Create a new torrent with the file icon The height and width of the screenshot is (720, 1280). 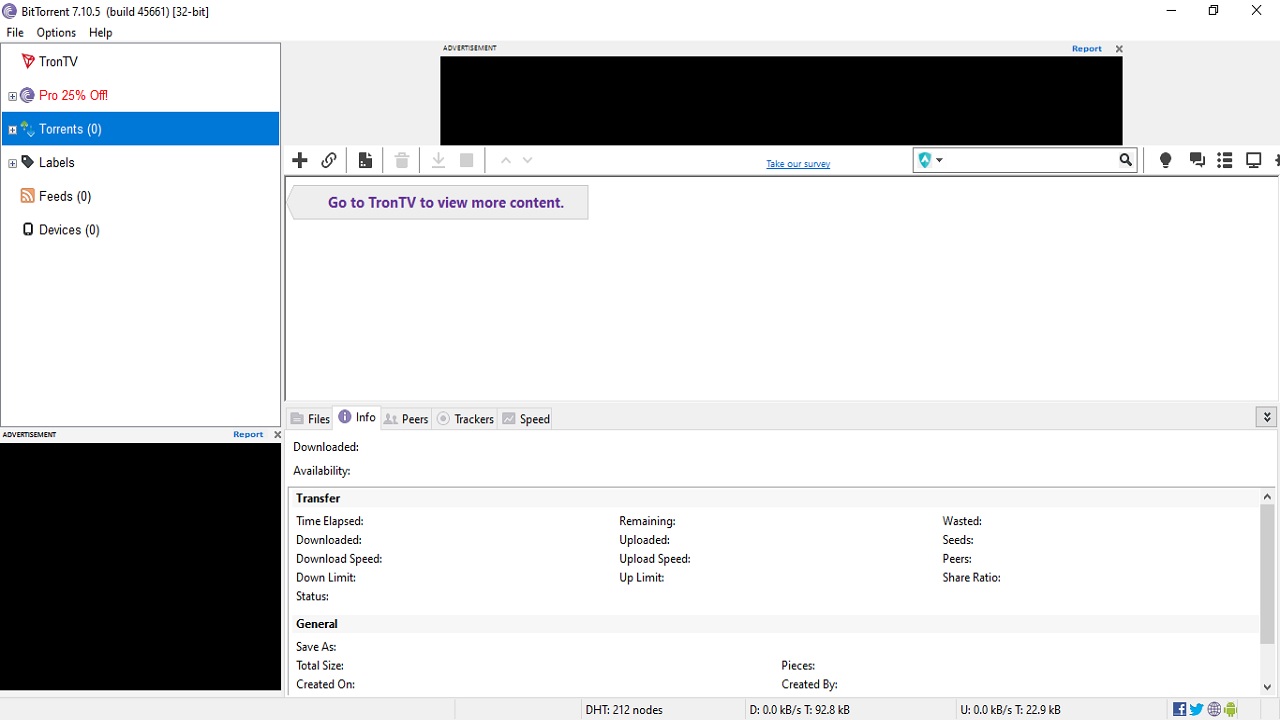point(364,159)
